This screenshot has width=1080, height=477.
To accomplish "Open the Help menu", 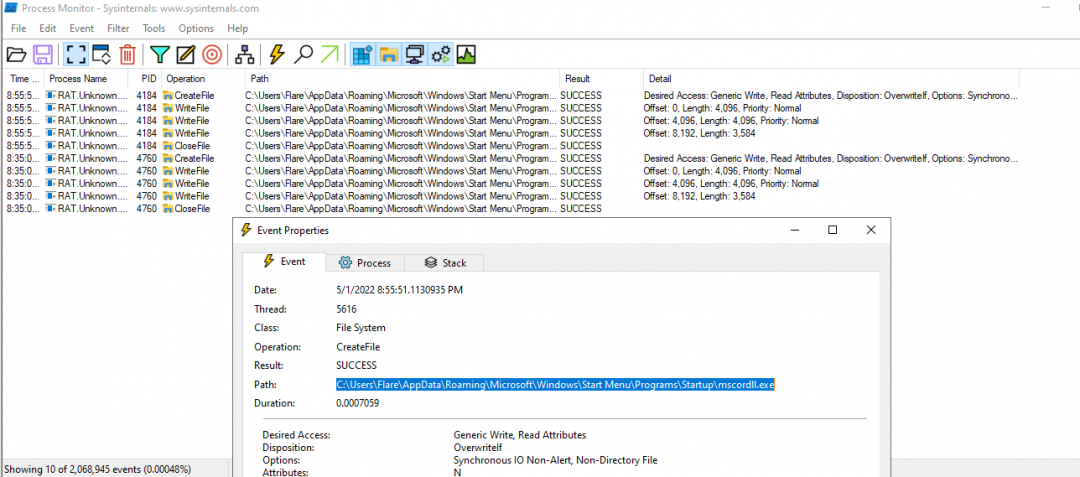I will [238, 28].
